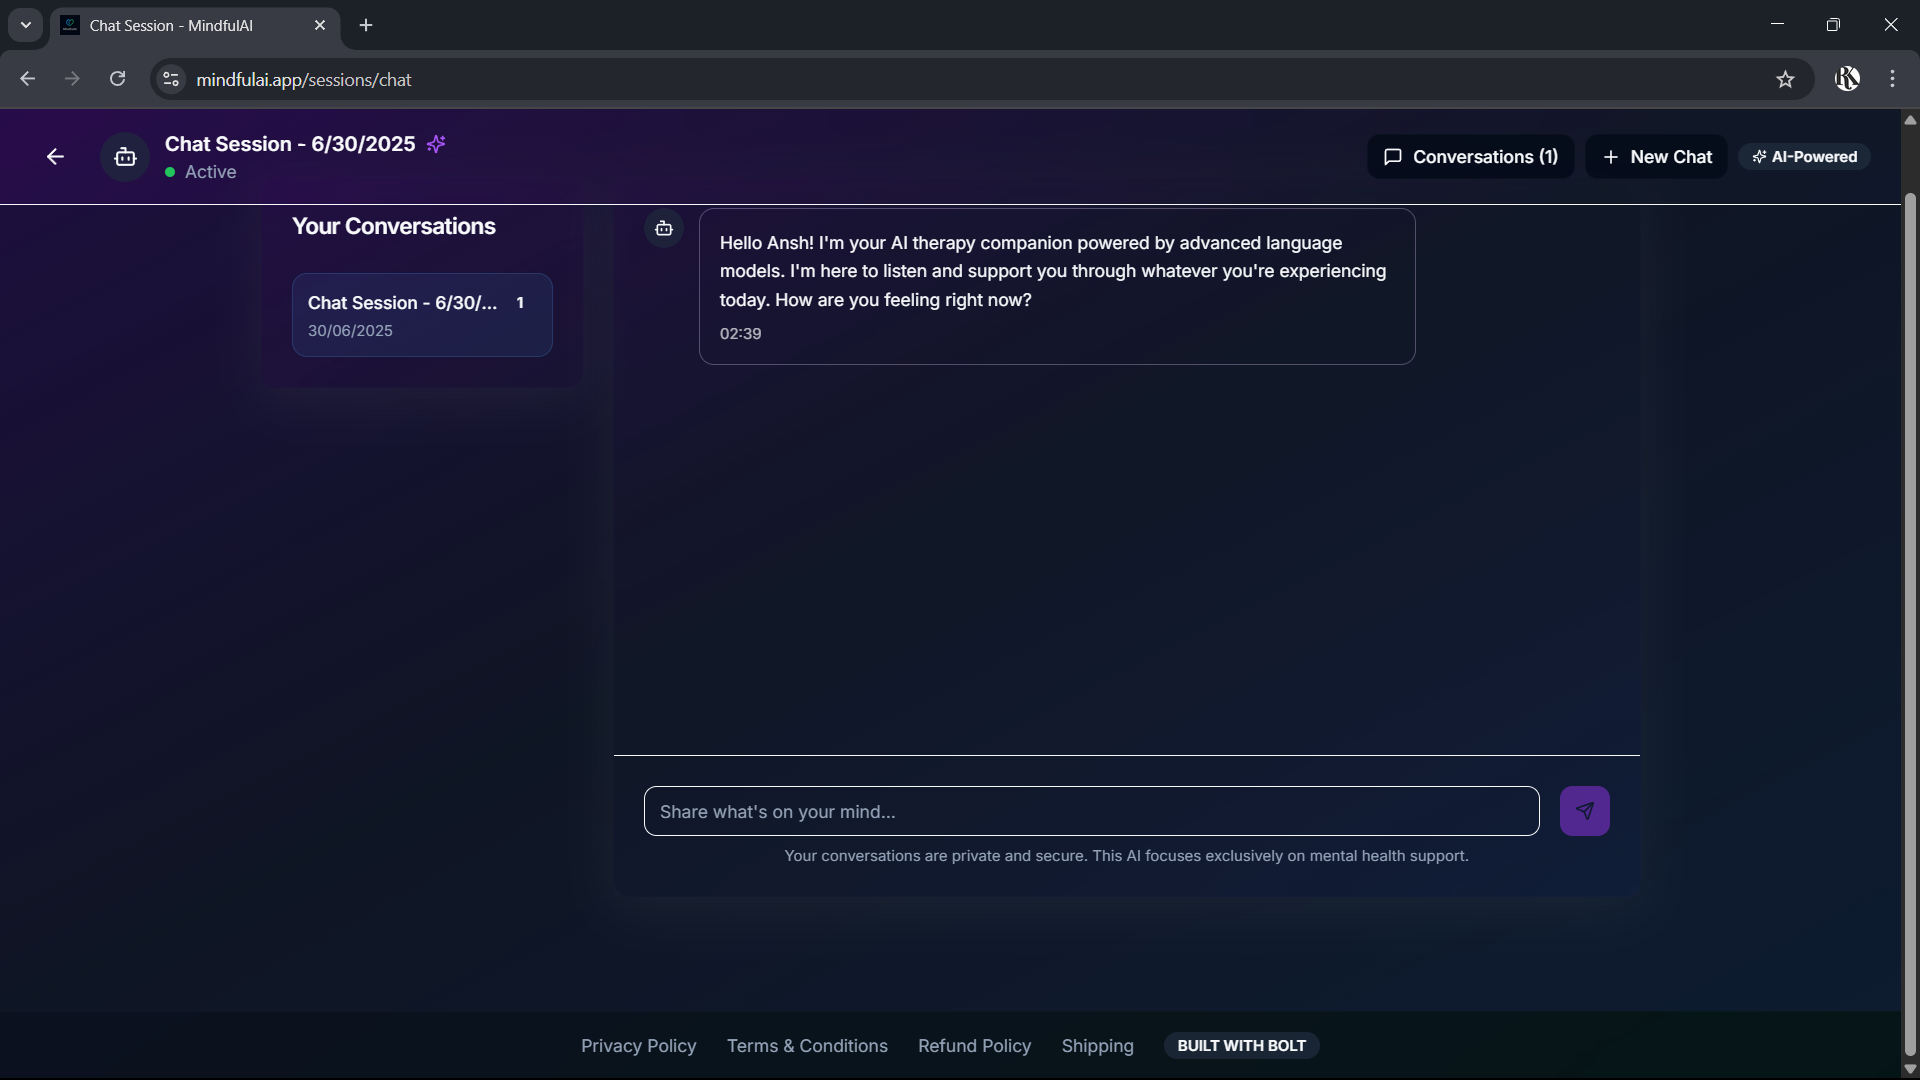
Task: Toggle the Conversations (1) panel
Action: click(x=1470, y=157)
